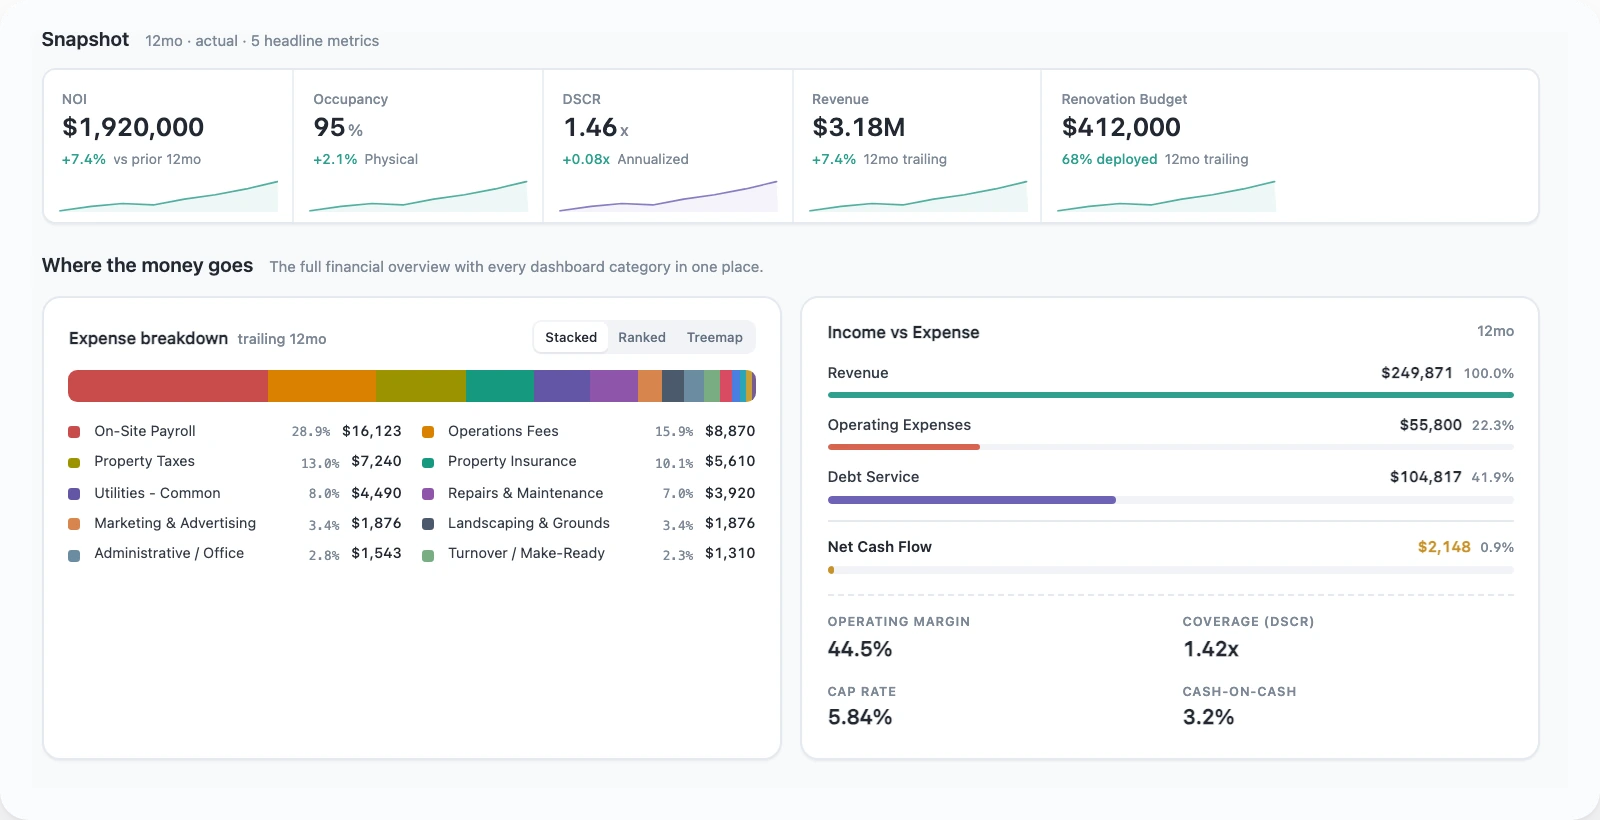
Task: Click the Revenue card sparkline chart
Action: click(x=918, y=196)
